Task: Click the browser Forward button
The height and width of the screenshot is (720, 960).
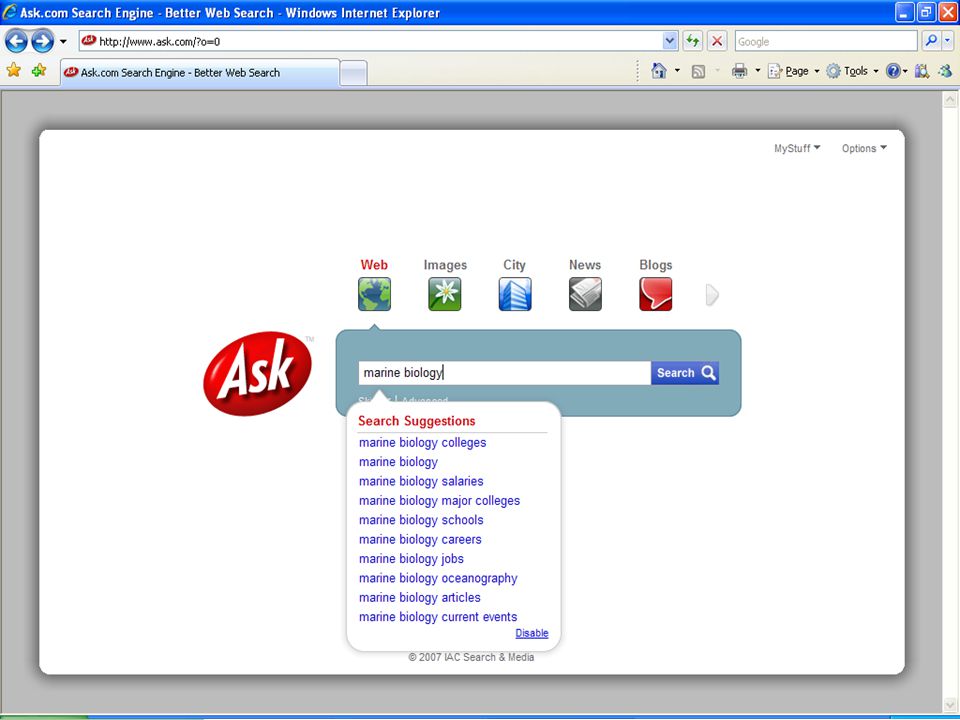Action: (x=42, y=42)
